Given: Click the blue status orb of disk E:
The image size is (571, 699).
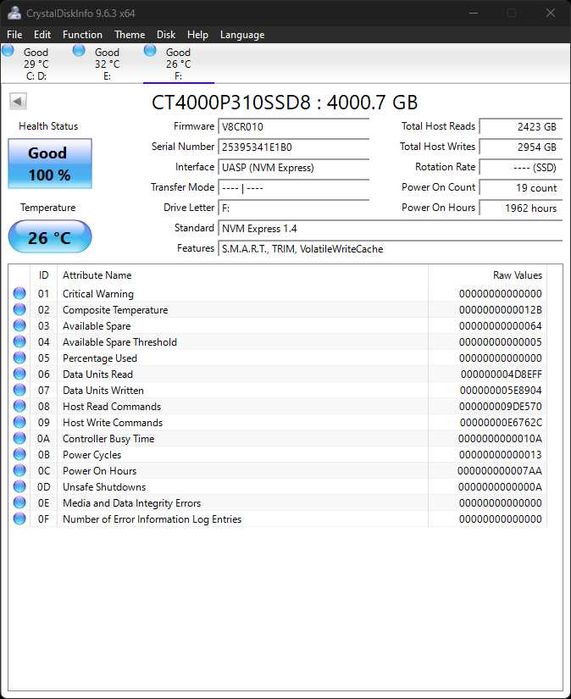Looking at the screenshot, I should pyautogui.click(x=79, y=50).
